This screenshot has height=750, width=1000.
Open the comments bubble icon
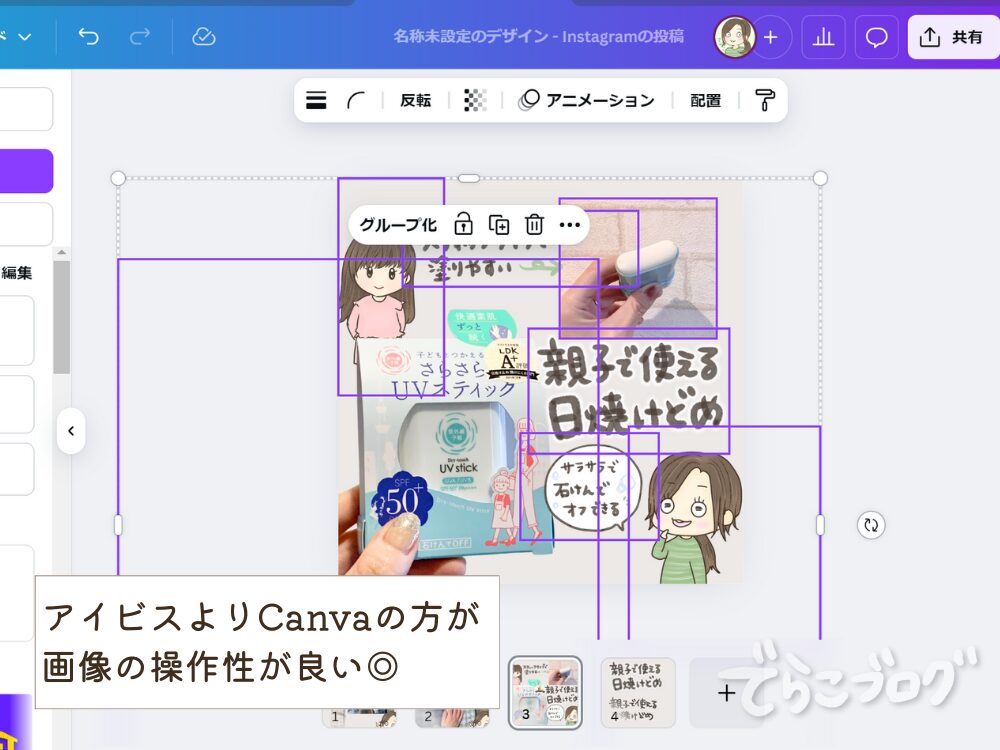click(876, 37)
